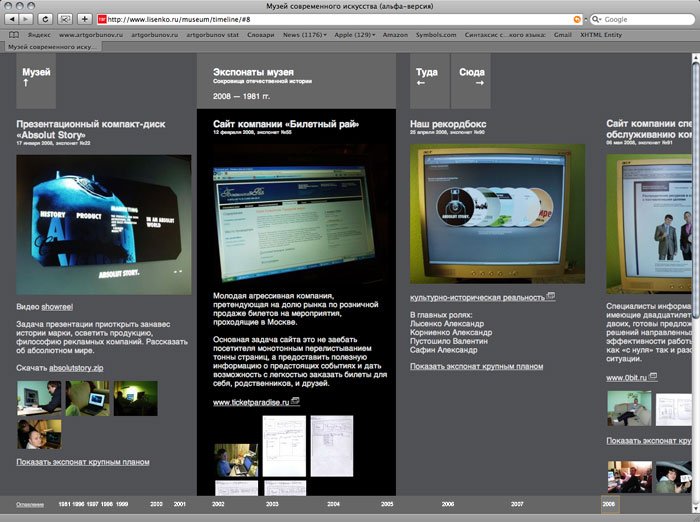Open the bookmarks book icon in the bar

pyautogui.click(x=14, y=34)
